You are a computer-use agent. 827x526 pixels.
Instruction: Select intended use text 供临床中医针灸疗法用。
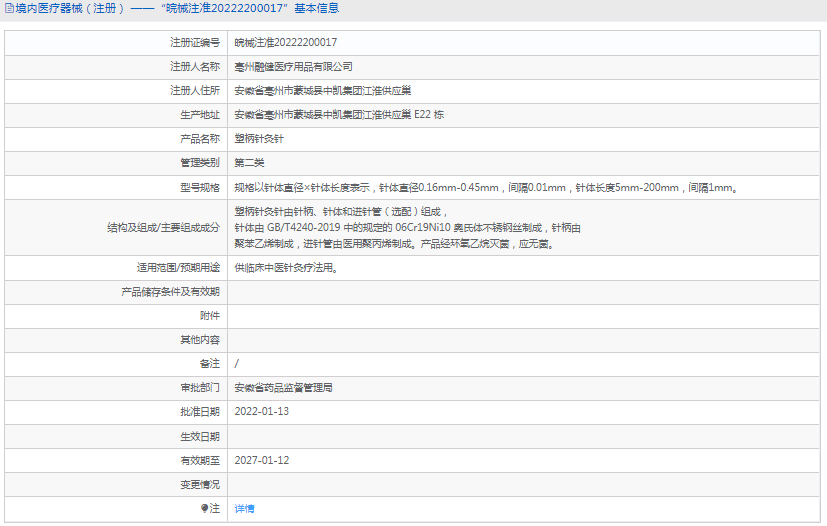click(286, 267)
